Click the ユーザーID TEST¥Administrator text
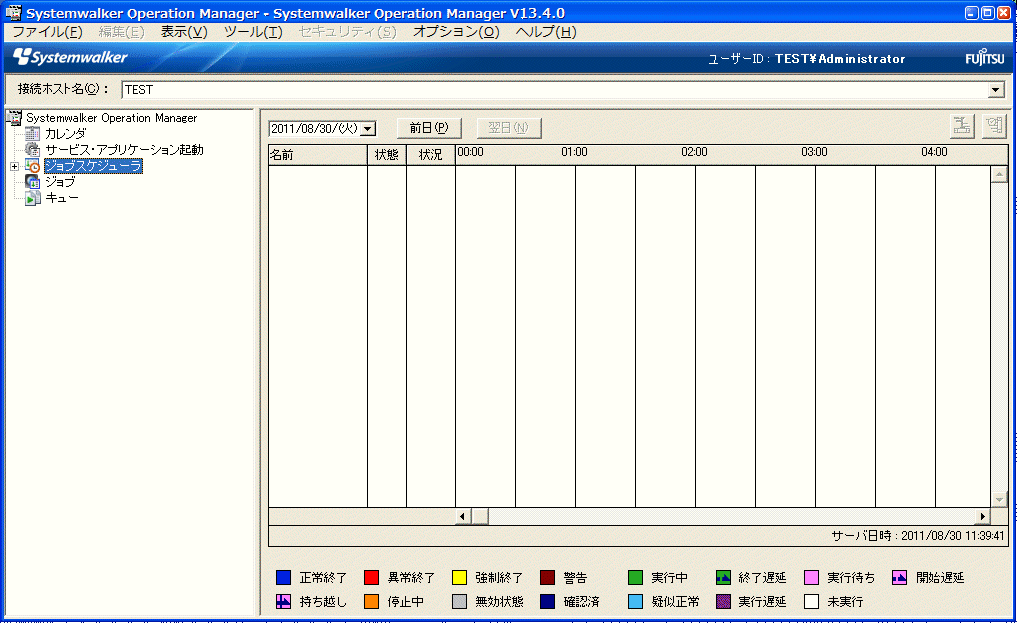The height and width of the screenshot is (623, 1017). tap(806, 59)
